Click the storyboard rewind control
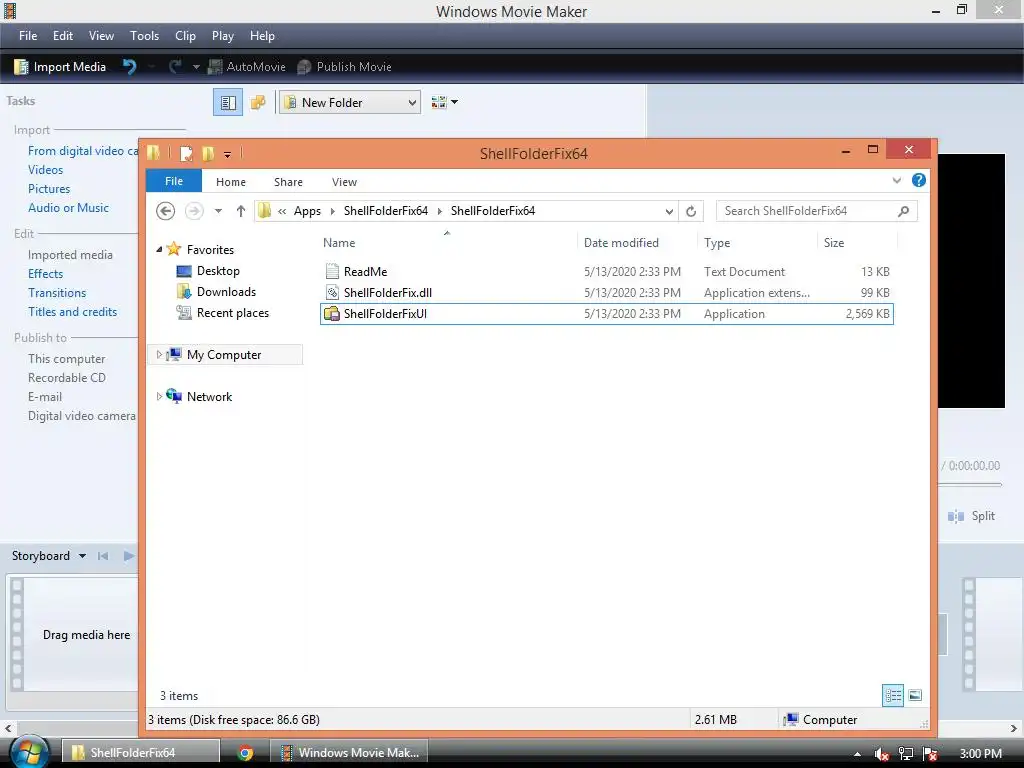This screenshot has height=768, width=1024. [x=103, y=556]
